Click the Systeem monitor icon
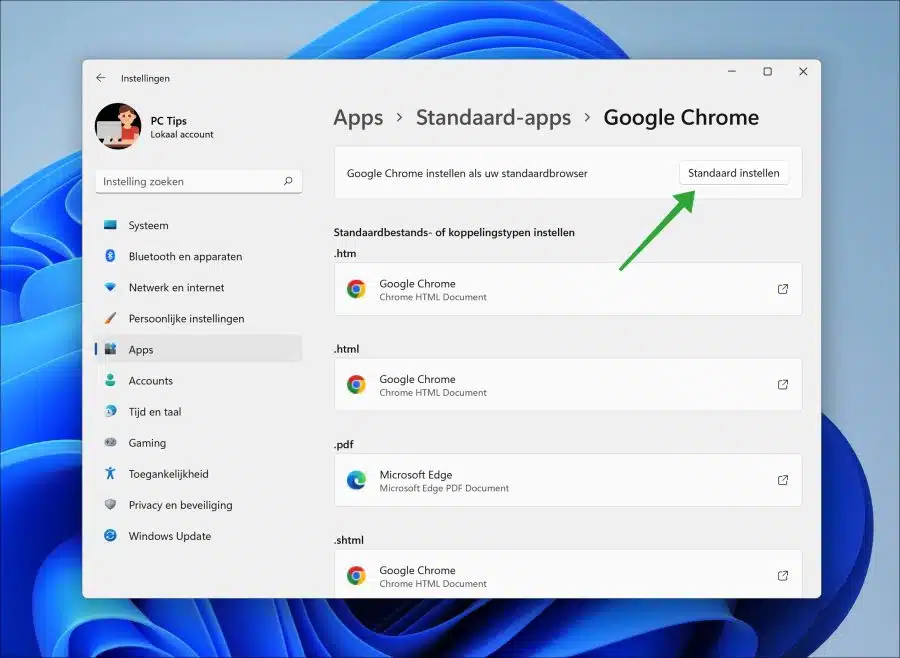900x658 pixels. (x=110, y=225)
